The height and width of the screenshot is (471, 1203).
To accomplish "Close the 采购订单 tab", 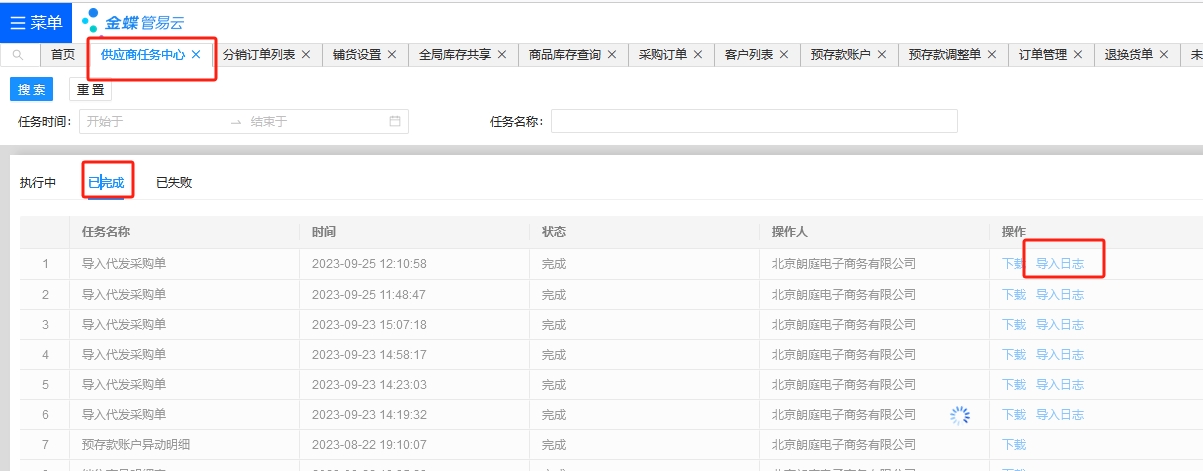I will point(698,55).
